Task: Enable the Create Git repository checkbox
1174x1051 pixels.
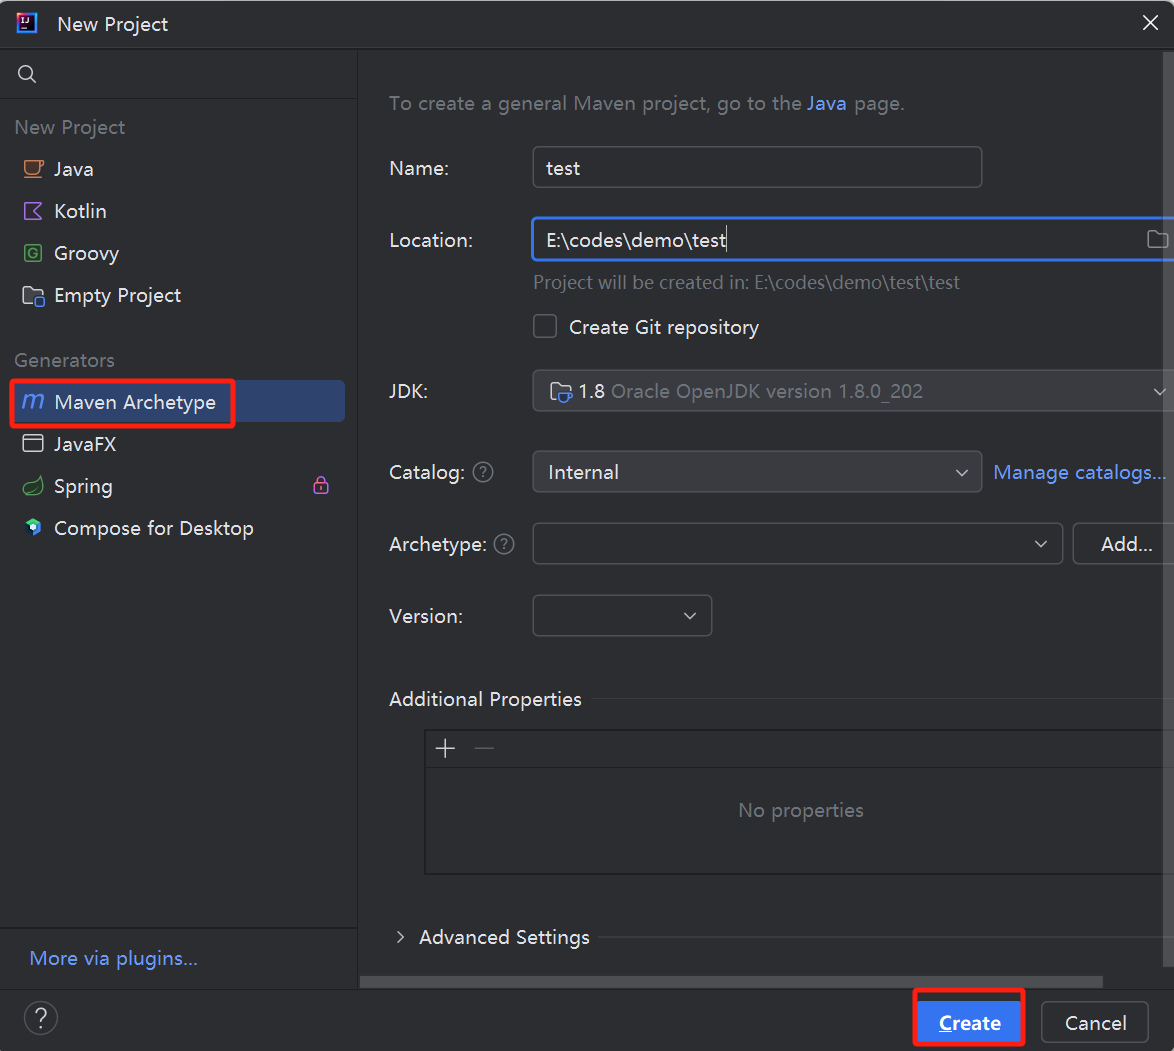Action: pos(545,327)
